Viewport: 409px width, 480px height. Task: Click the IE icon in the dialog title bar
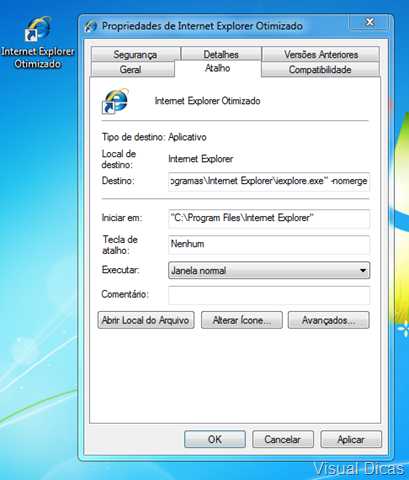coord(91,26)
